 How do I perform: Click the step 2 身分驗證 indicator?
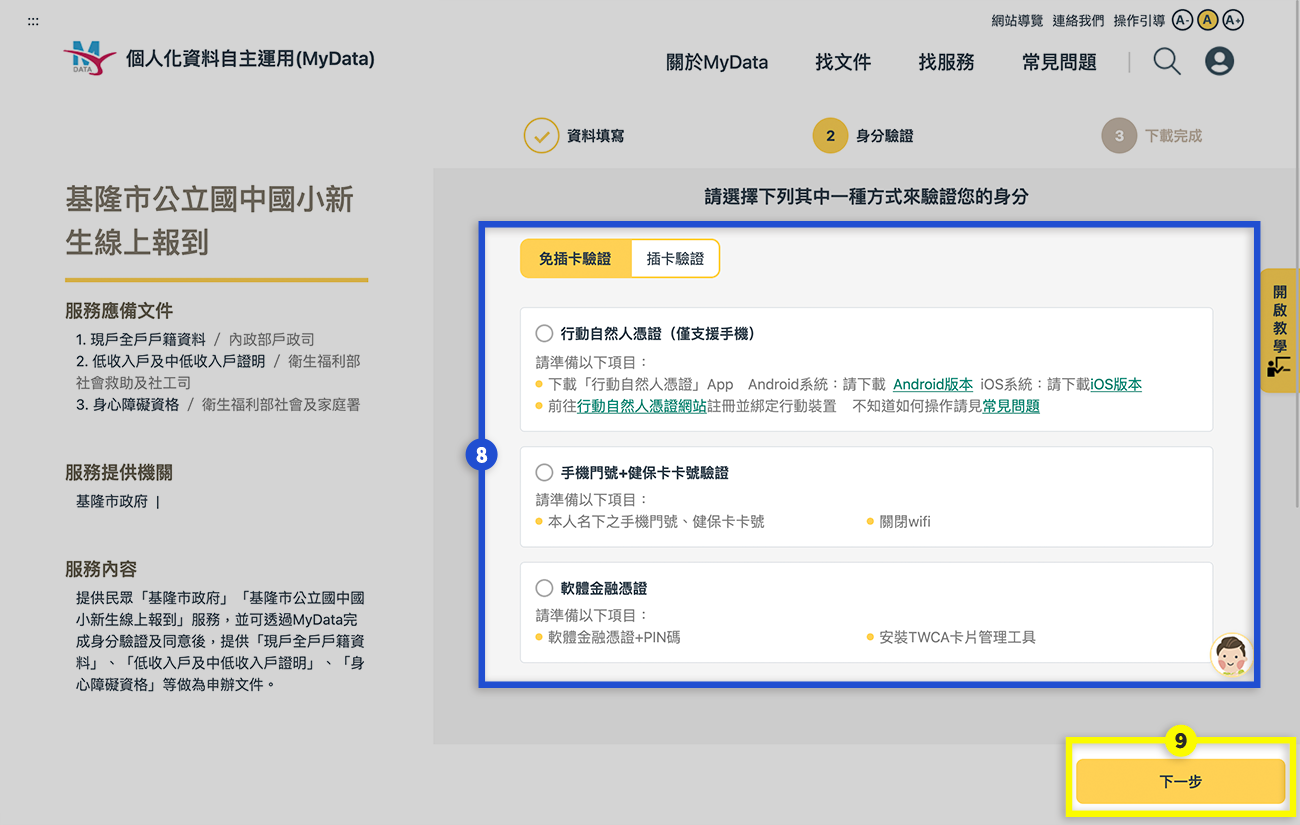point(862,136)
